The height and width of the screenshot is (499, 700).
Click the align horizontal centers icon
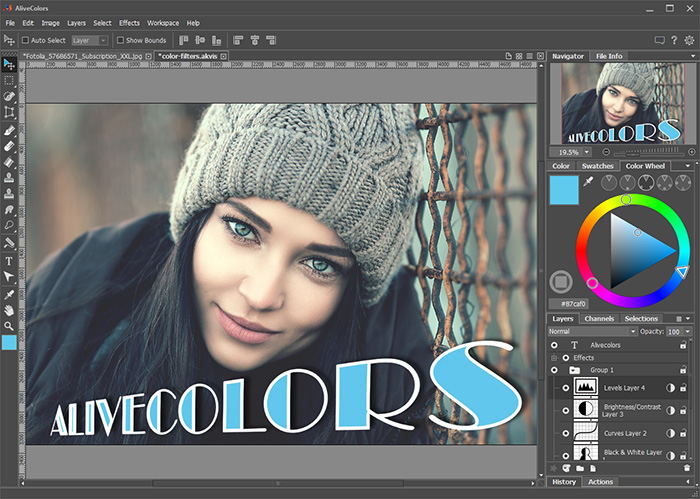pos(254,41)
